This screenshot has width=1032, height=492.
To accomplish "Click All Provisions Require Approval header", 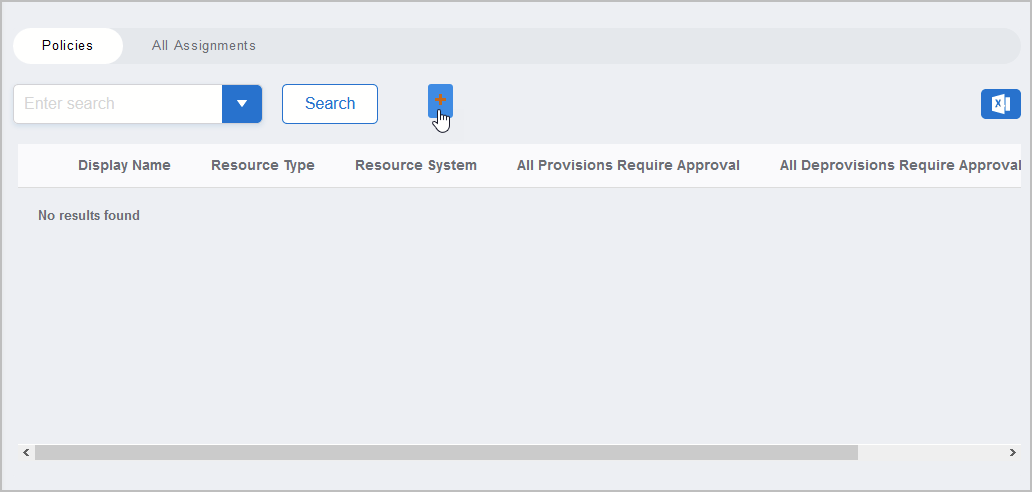I will point(628,166).
